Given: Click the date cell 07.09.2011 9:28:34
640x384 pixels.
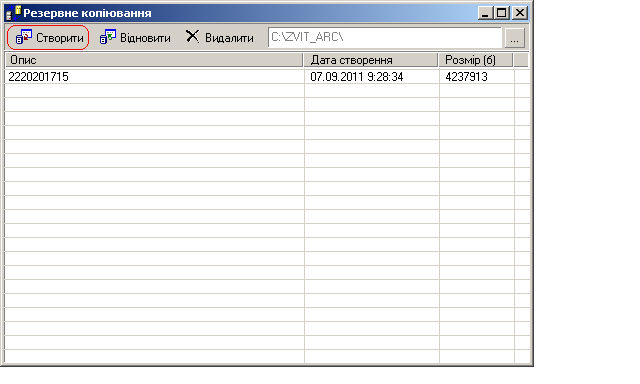Looking at the screenshot, I should [357, 77].
